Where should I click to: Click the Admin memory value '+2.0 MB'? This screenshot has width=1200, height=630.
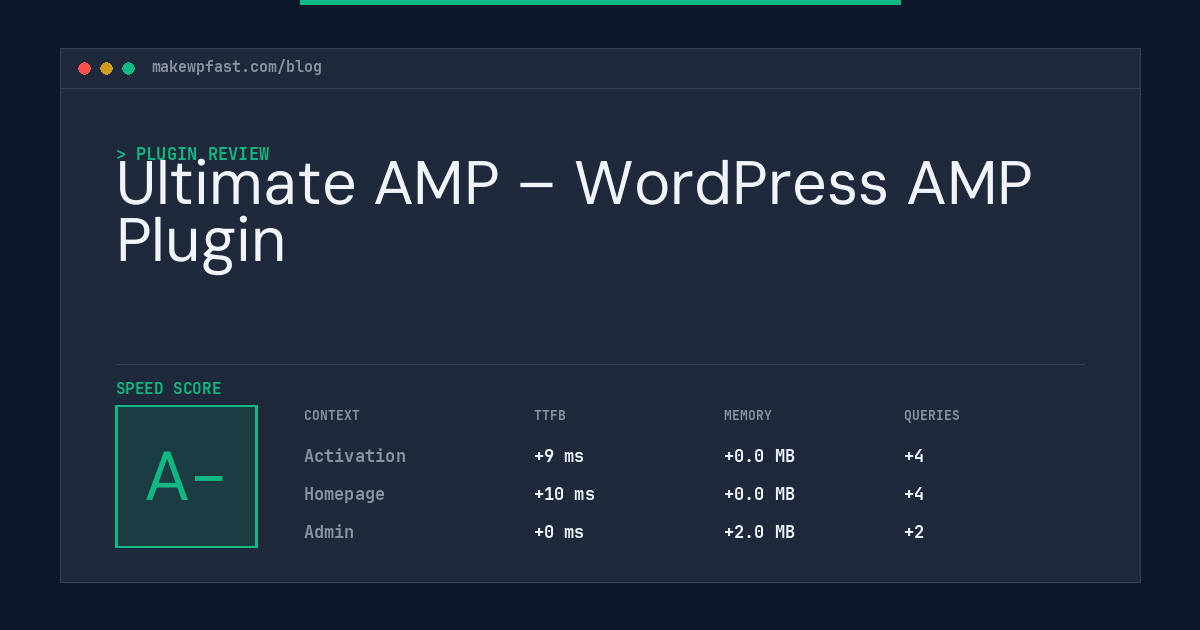pyautogui.click(x=759, y=532)
